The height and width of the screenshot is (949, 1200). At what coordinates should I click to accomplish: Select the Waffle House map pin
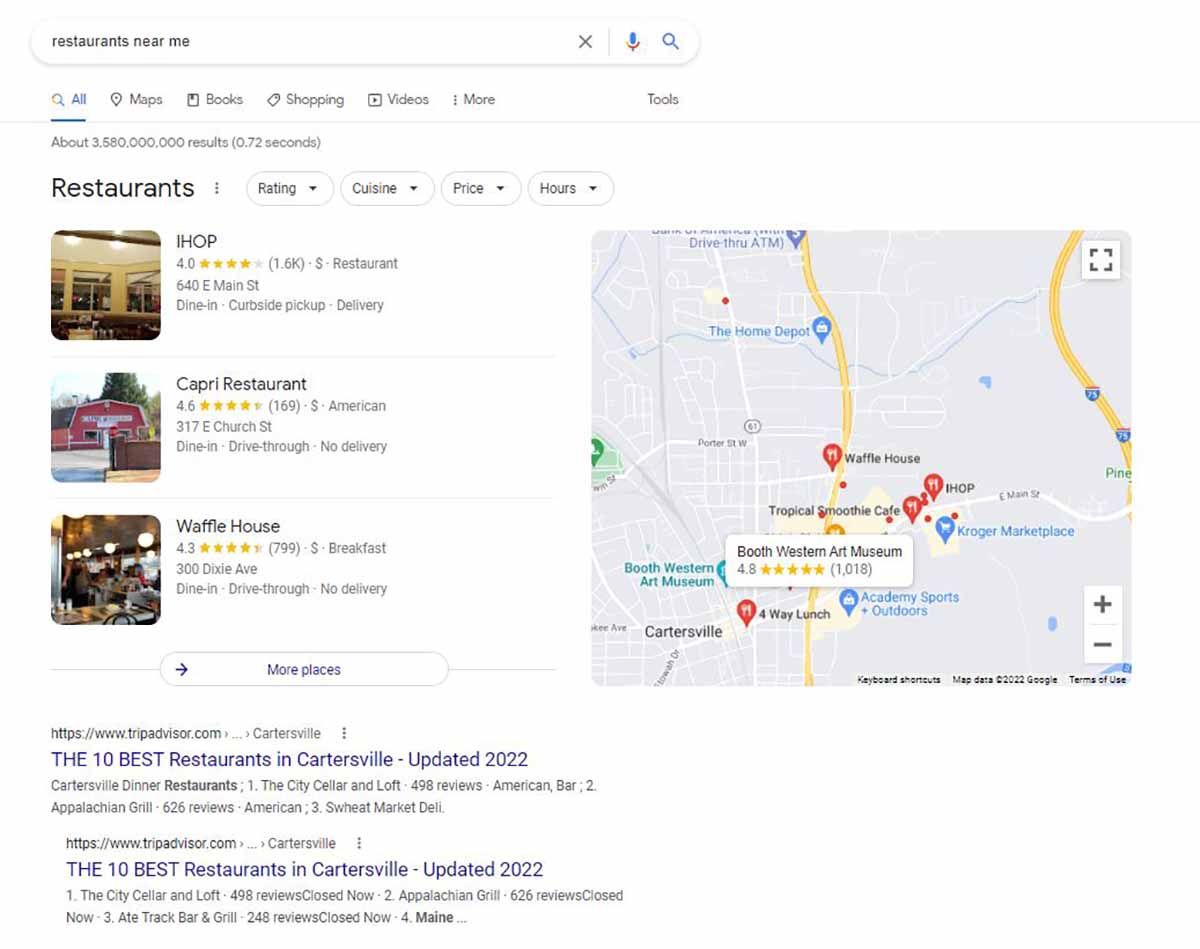tap(831, 457)
